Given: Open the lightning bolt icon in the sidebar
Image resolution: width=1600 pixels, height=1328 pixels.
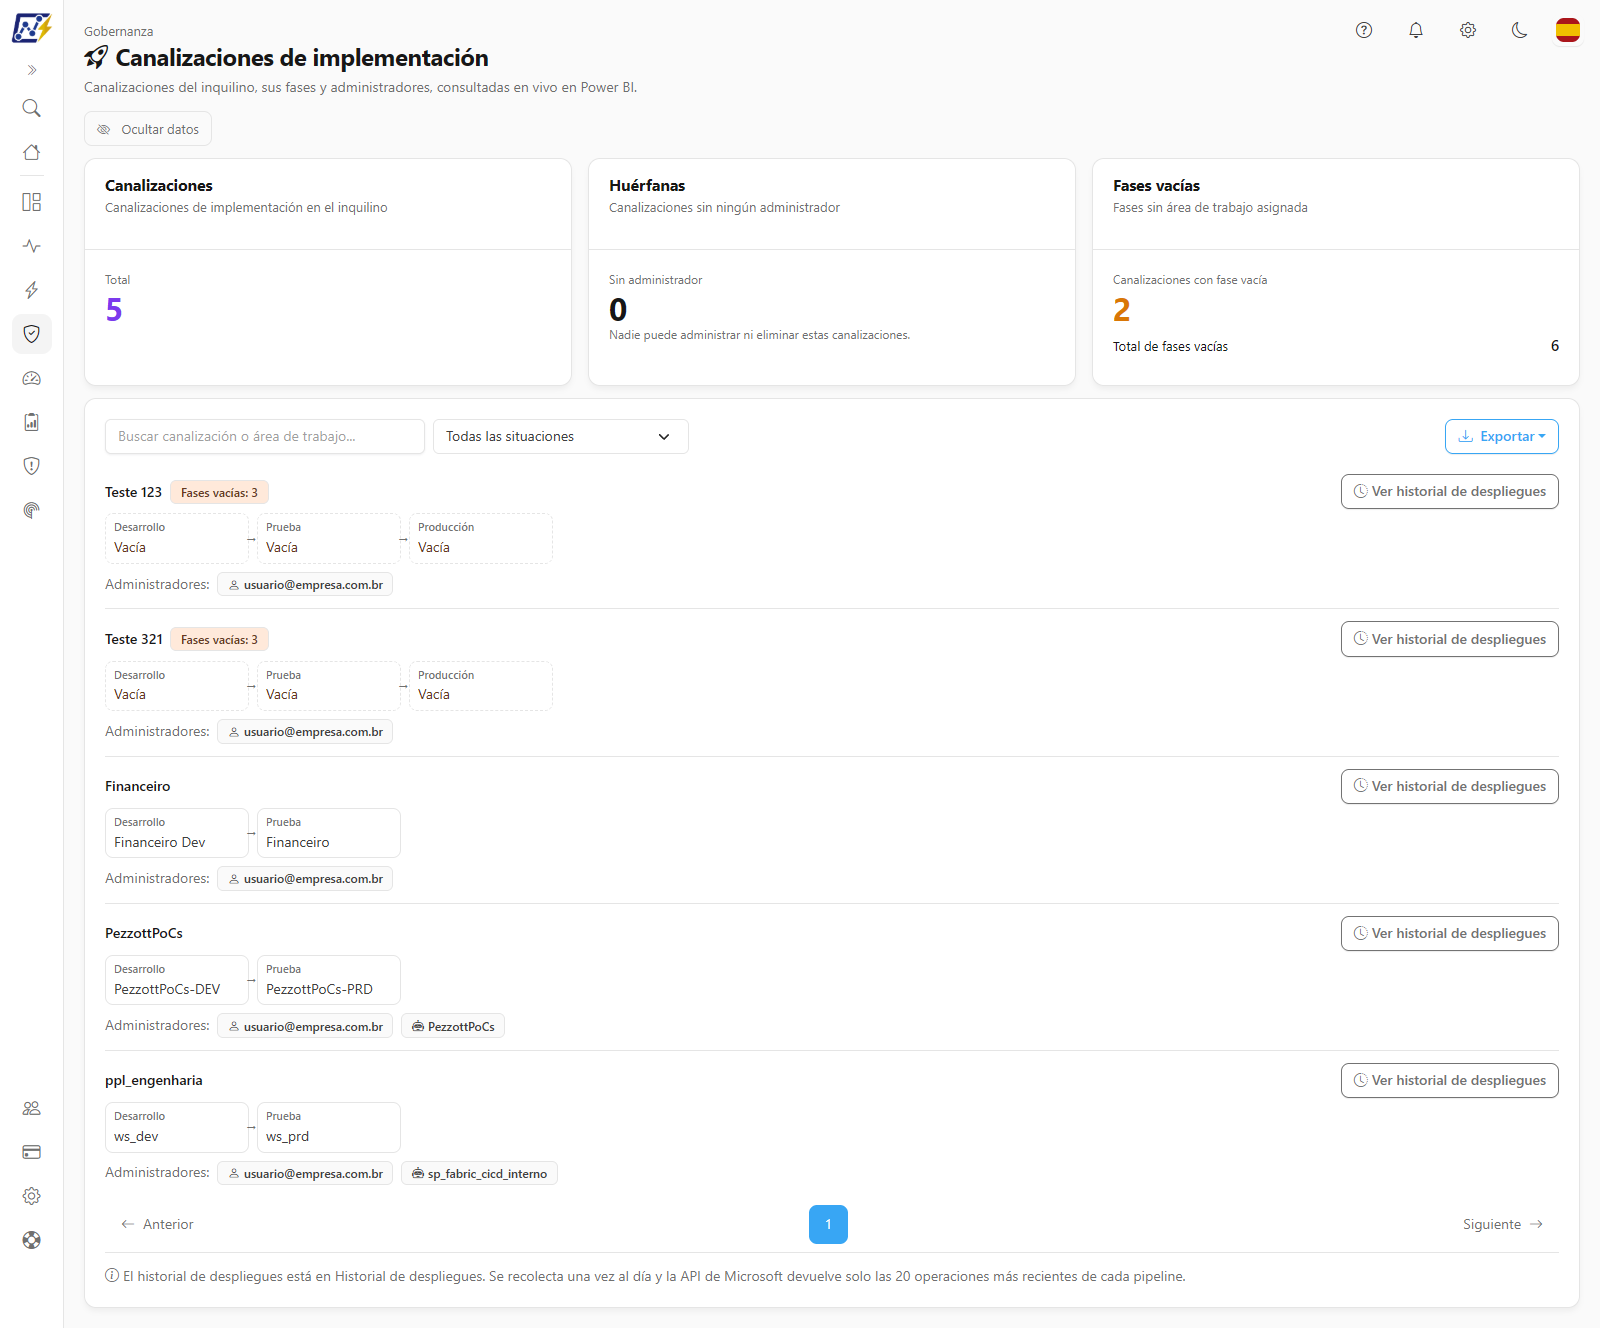Looking at the screenshot, I should pos(32,290).
